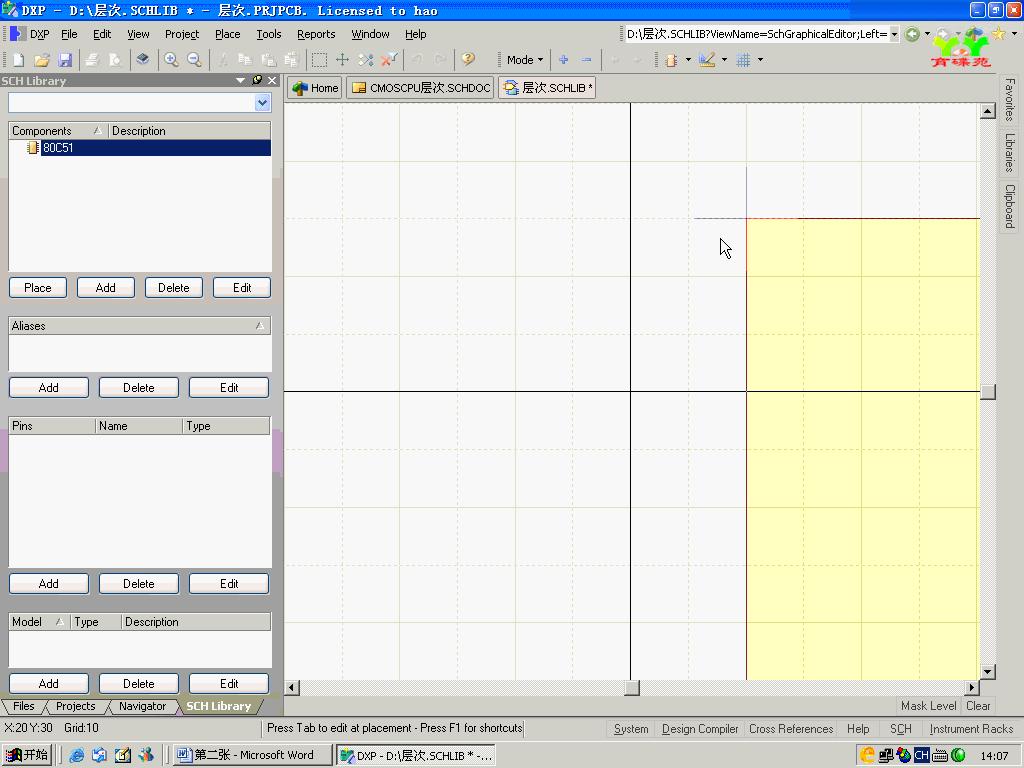Screen dimensions: 1024x768
Task: Click the Place button under Components
Action: pyautogui.click(x=38, y=288)
